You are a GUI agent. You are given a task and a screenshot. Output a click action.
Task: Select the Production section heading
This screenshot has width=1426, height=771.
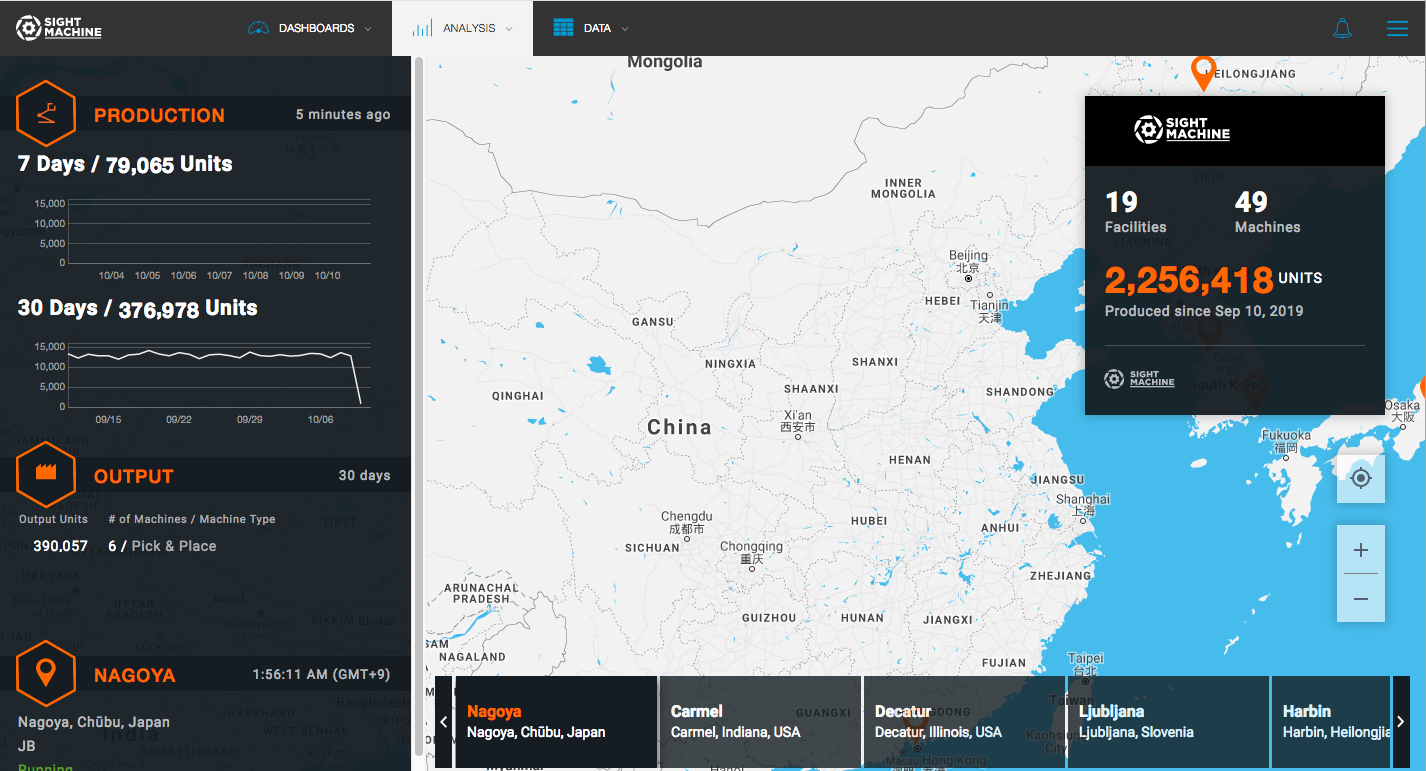click(x=159, y=115)
